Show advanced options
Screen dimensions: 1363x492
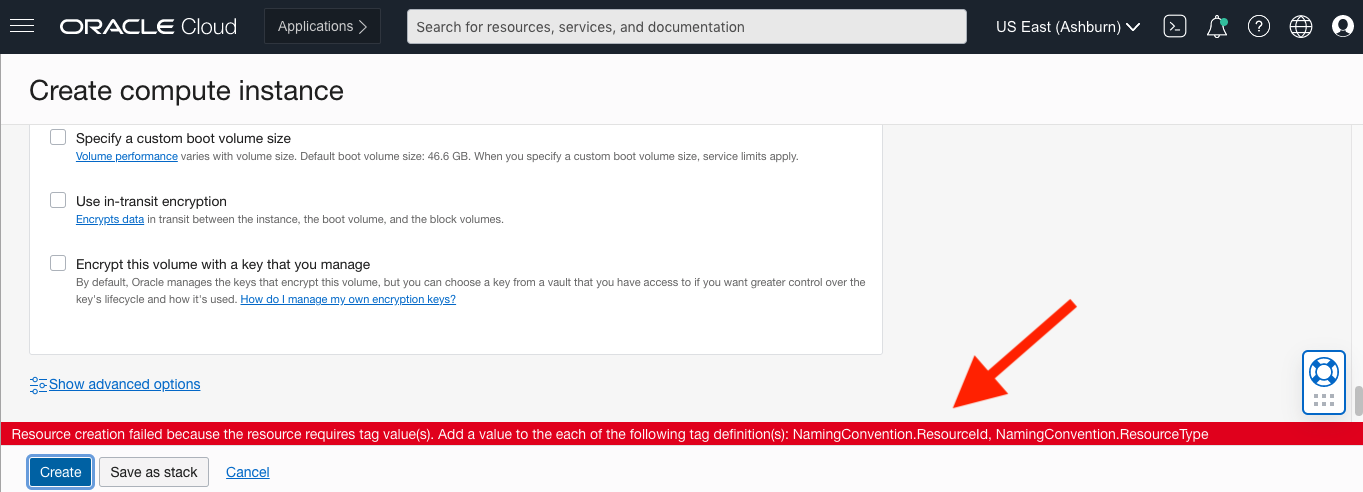tap(124, 384)
